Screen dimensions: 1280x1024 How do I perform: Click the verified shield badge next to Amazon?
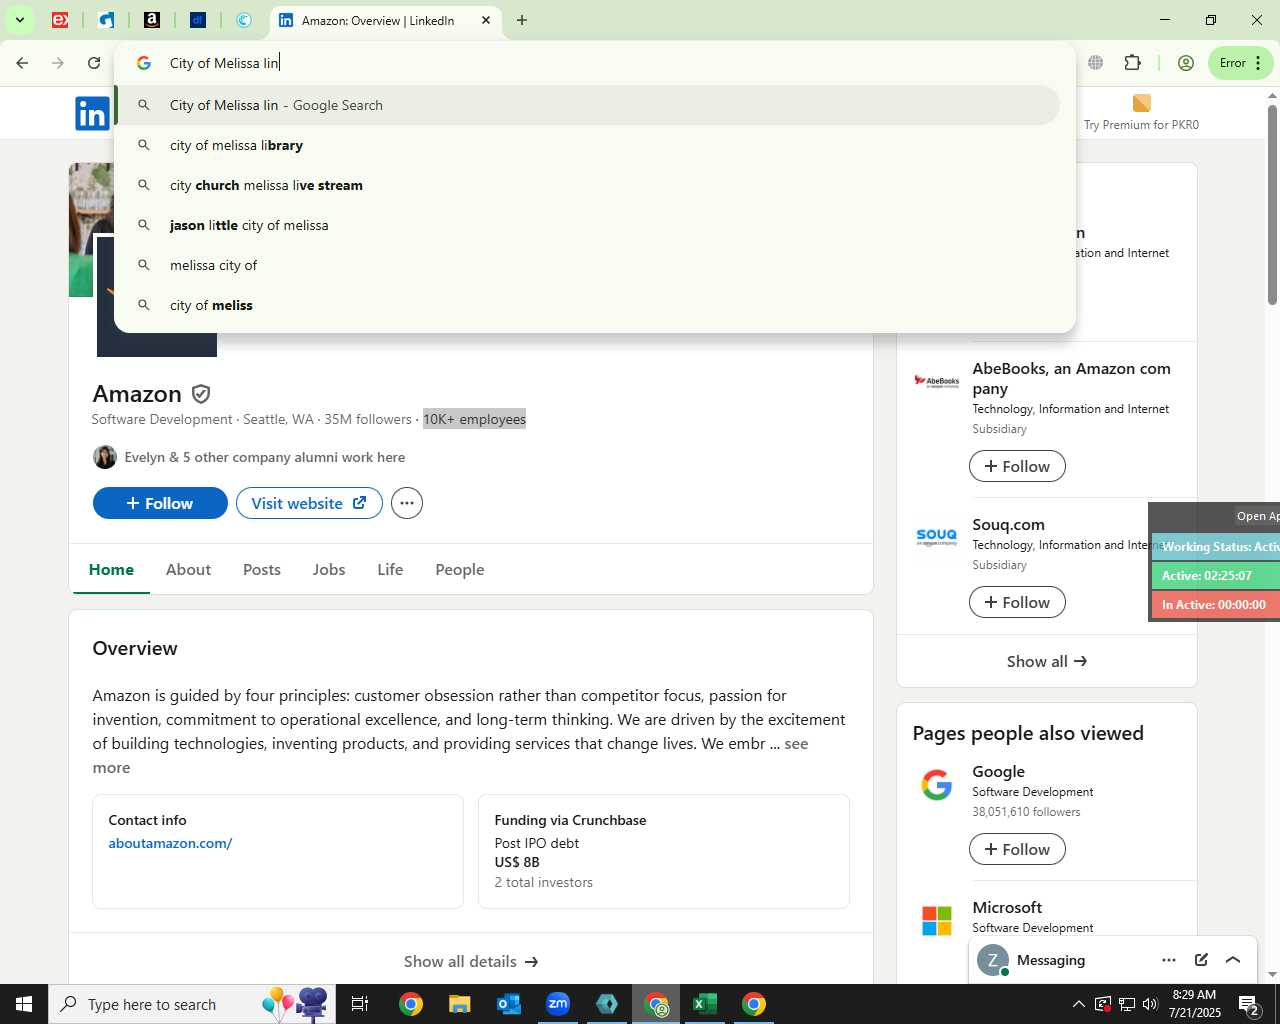(201, 394)
